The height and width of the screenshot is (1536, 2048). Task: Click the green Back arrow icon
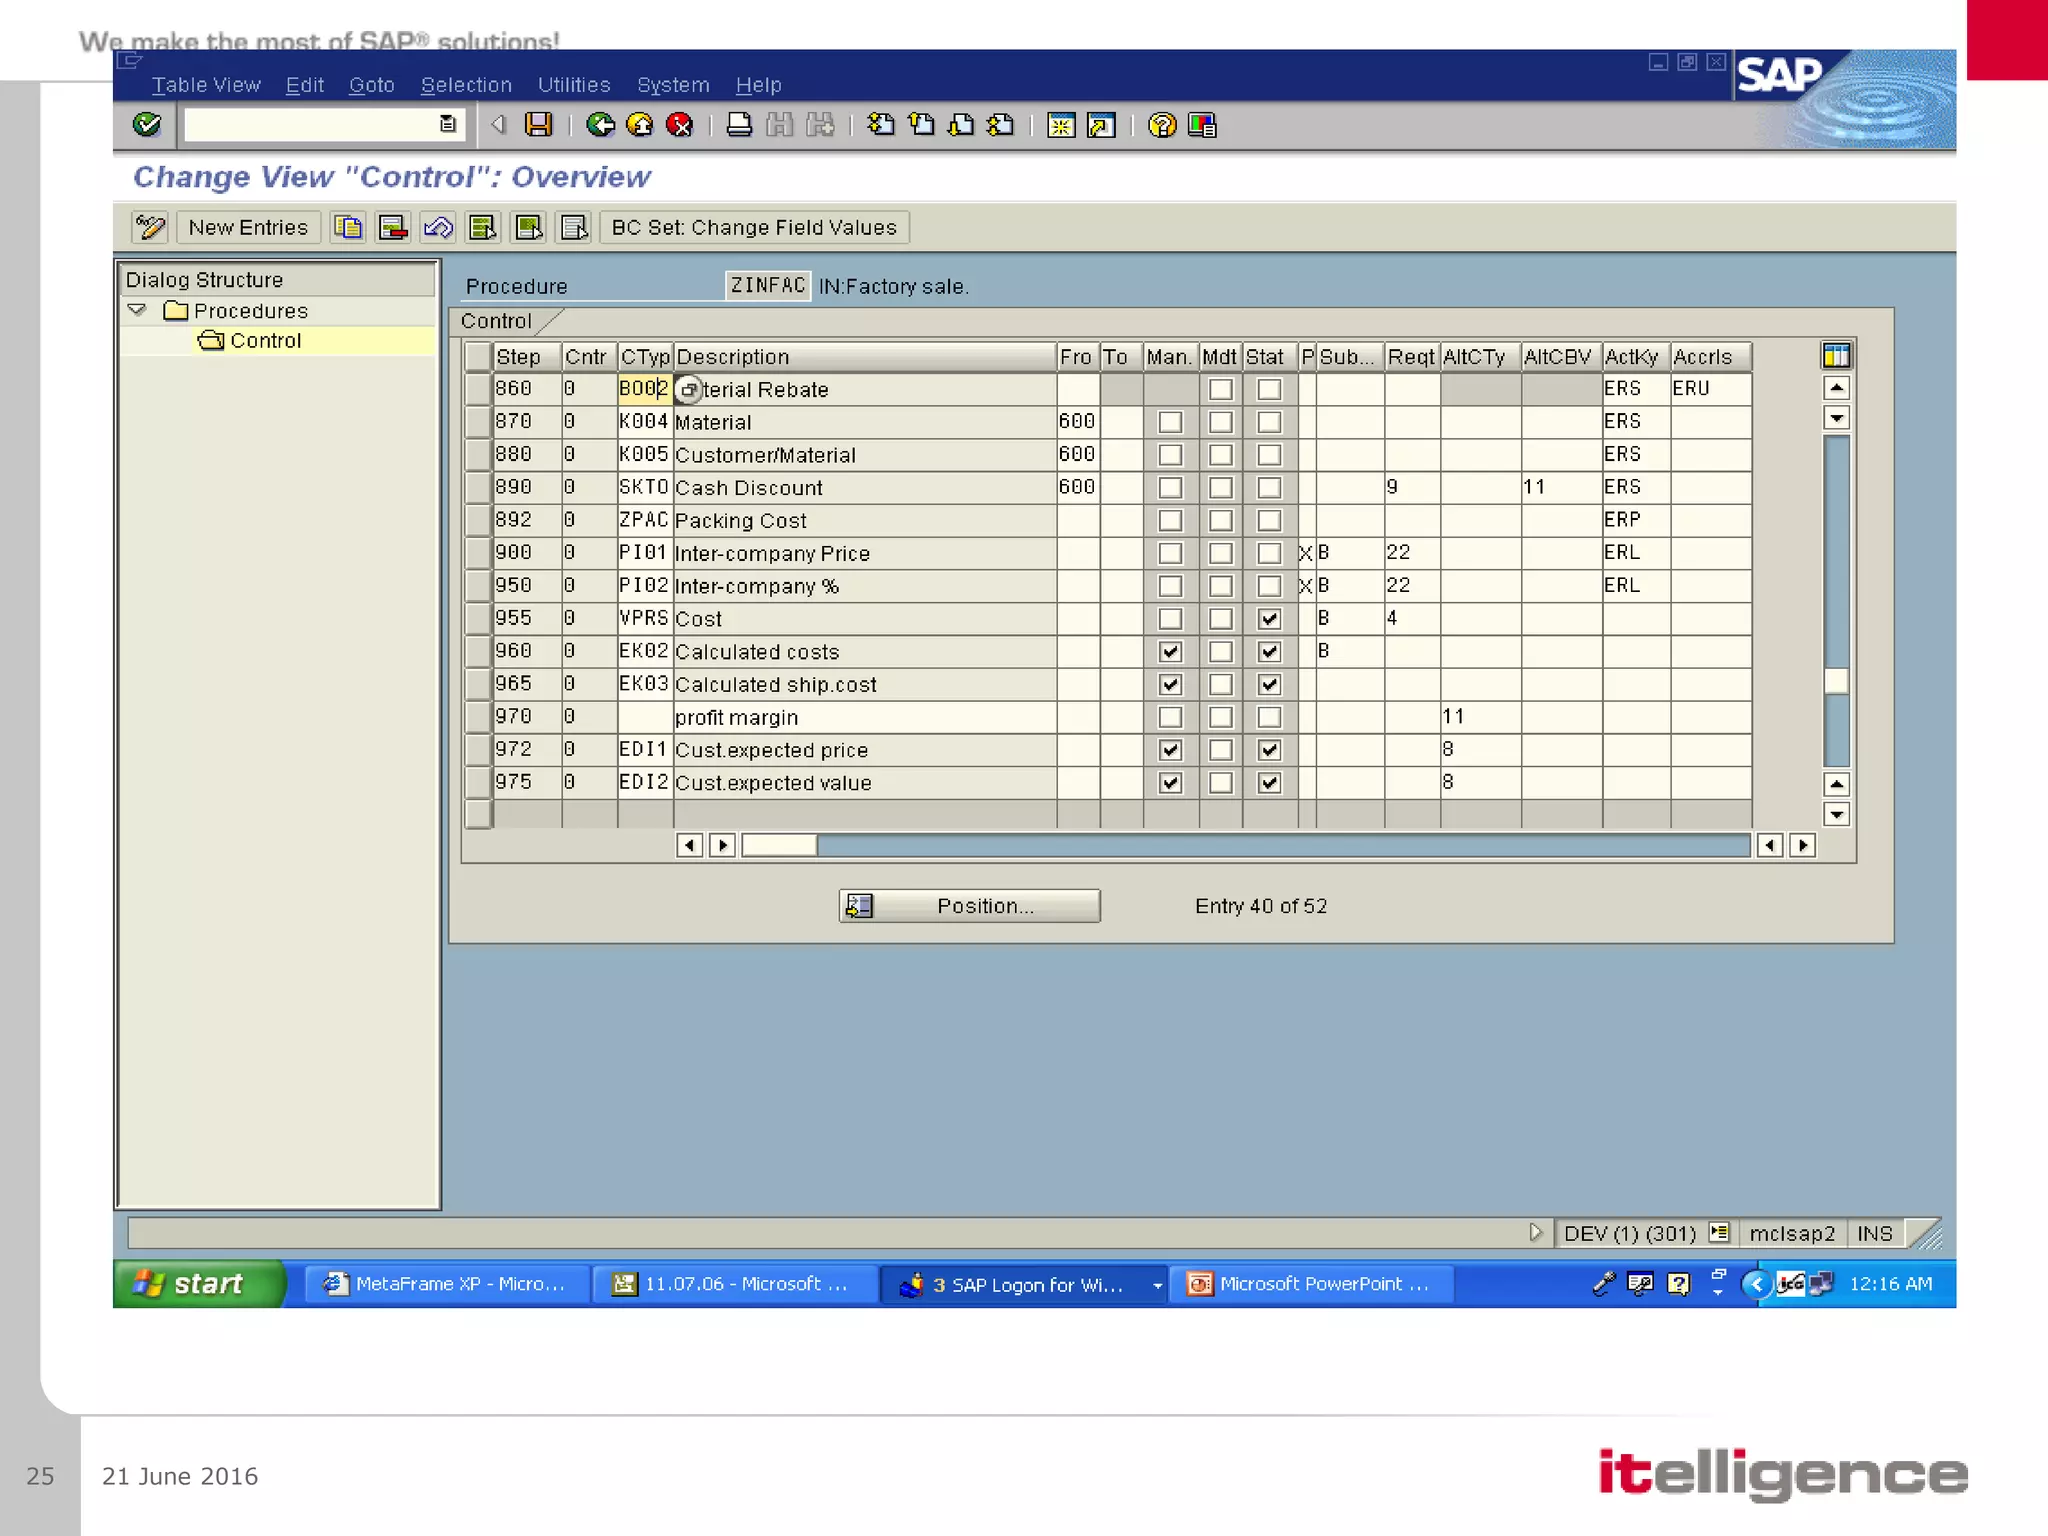point(600,125)
